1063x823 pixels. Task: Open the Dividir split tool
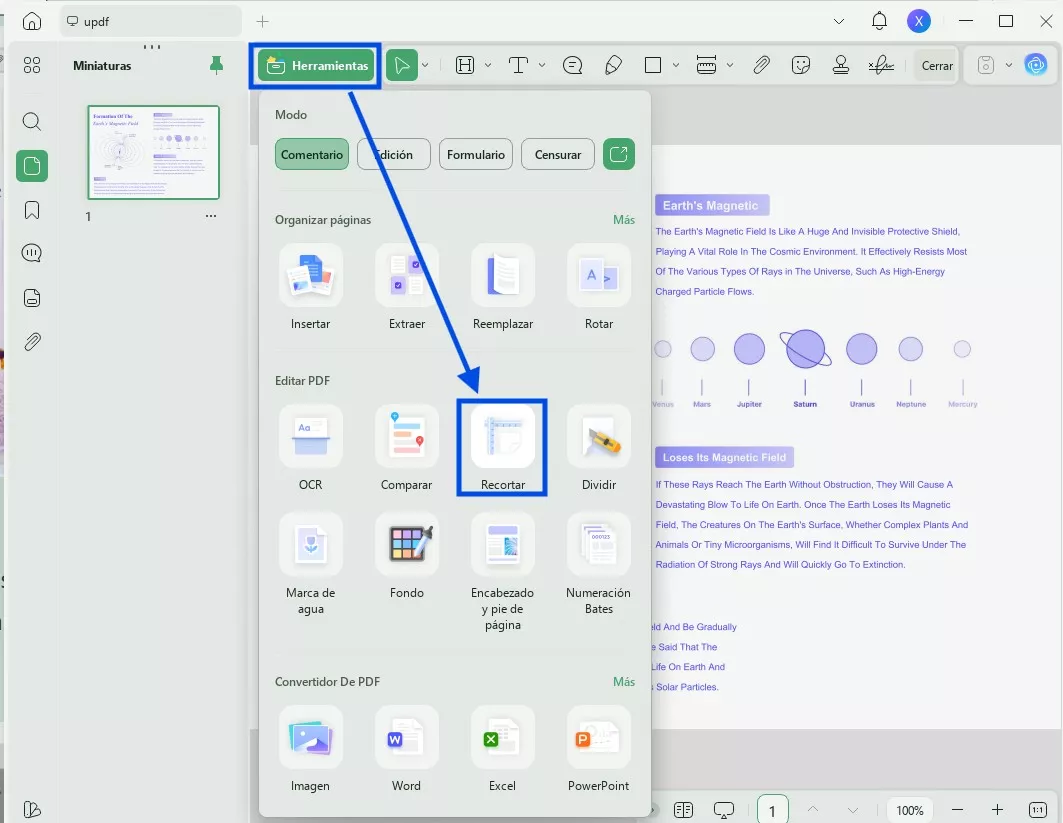point(599,436)
